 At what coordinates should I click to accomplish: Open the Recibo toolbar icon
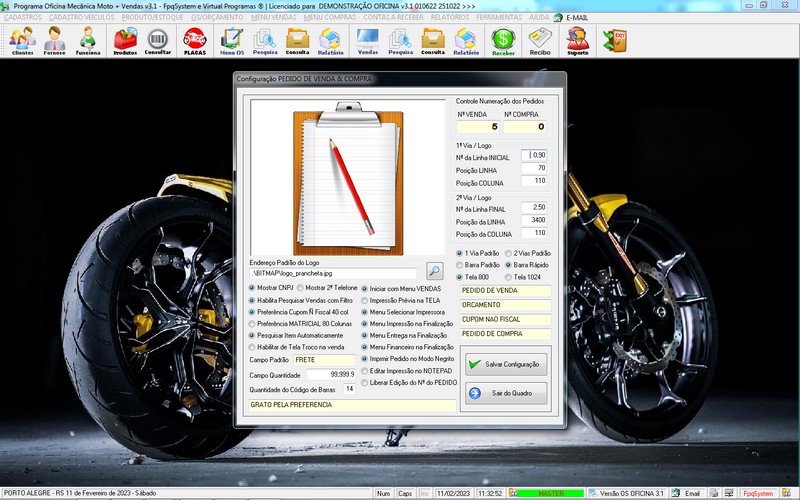(540, 39)
